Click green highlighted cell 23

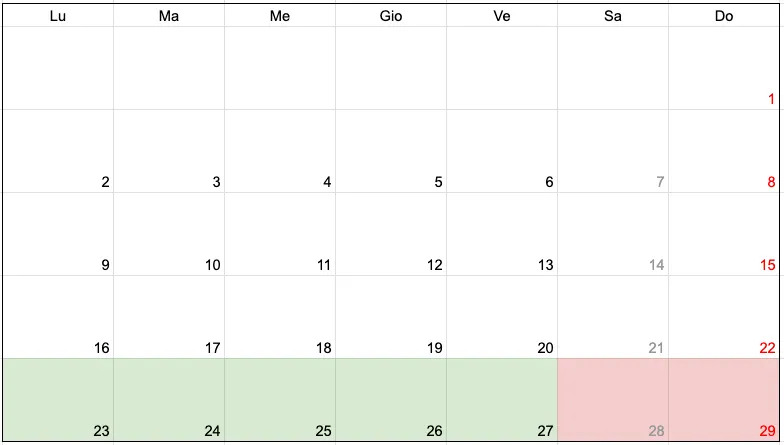click(x=58, y=400)
